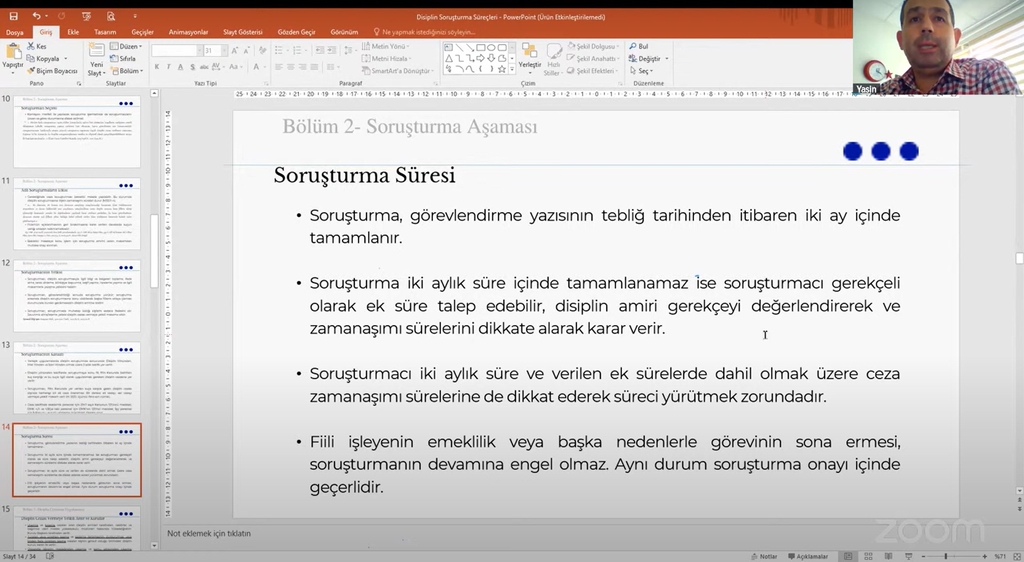The height and width of the screenshot is (562, 1024).
Task: Open the Bölüm section dropdown
Action: pos(127,70)
